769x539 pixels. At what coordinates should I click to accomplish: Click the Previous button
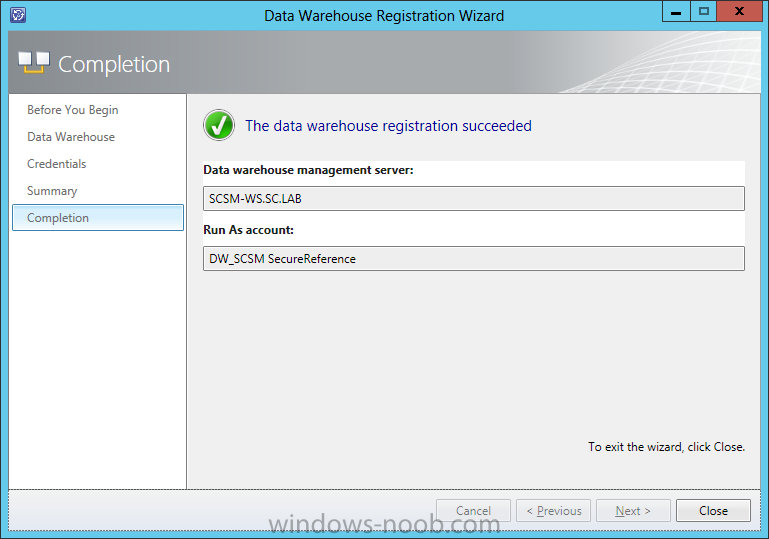tap(553, 511)
